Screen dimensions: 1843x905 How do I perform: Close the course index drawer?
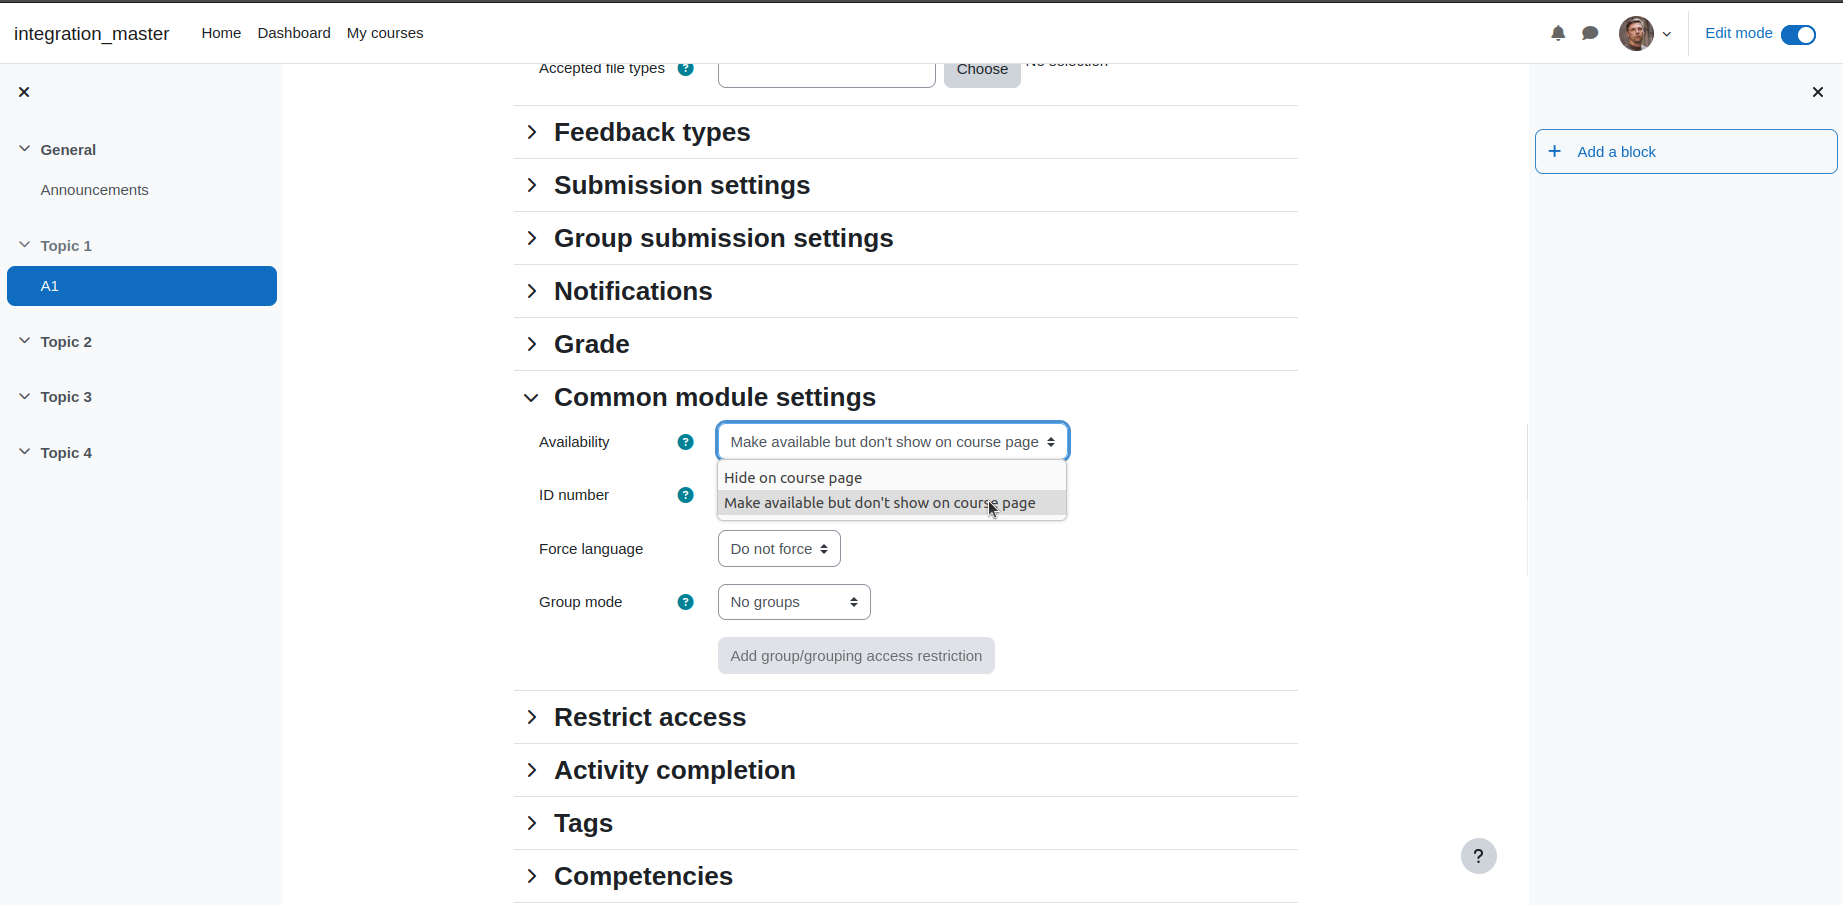pos(24,92)
